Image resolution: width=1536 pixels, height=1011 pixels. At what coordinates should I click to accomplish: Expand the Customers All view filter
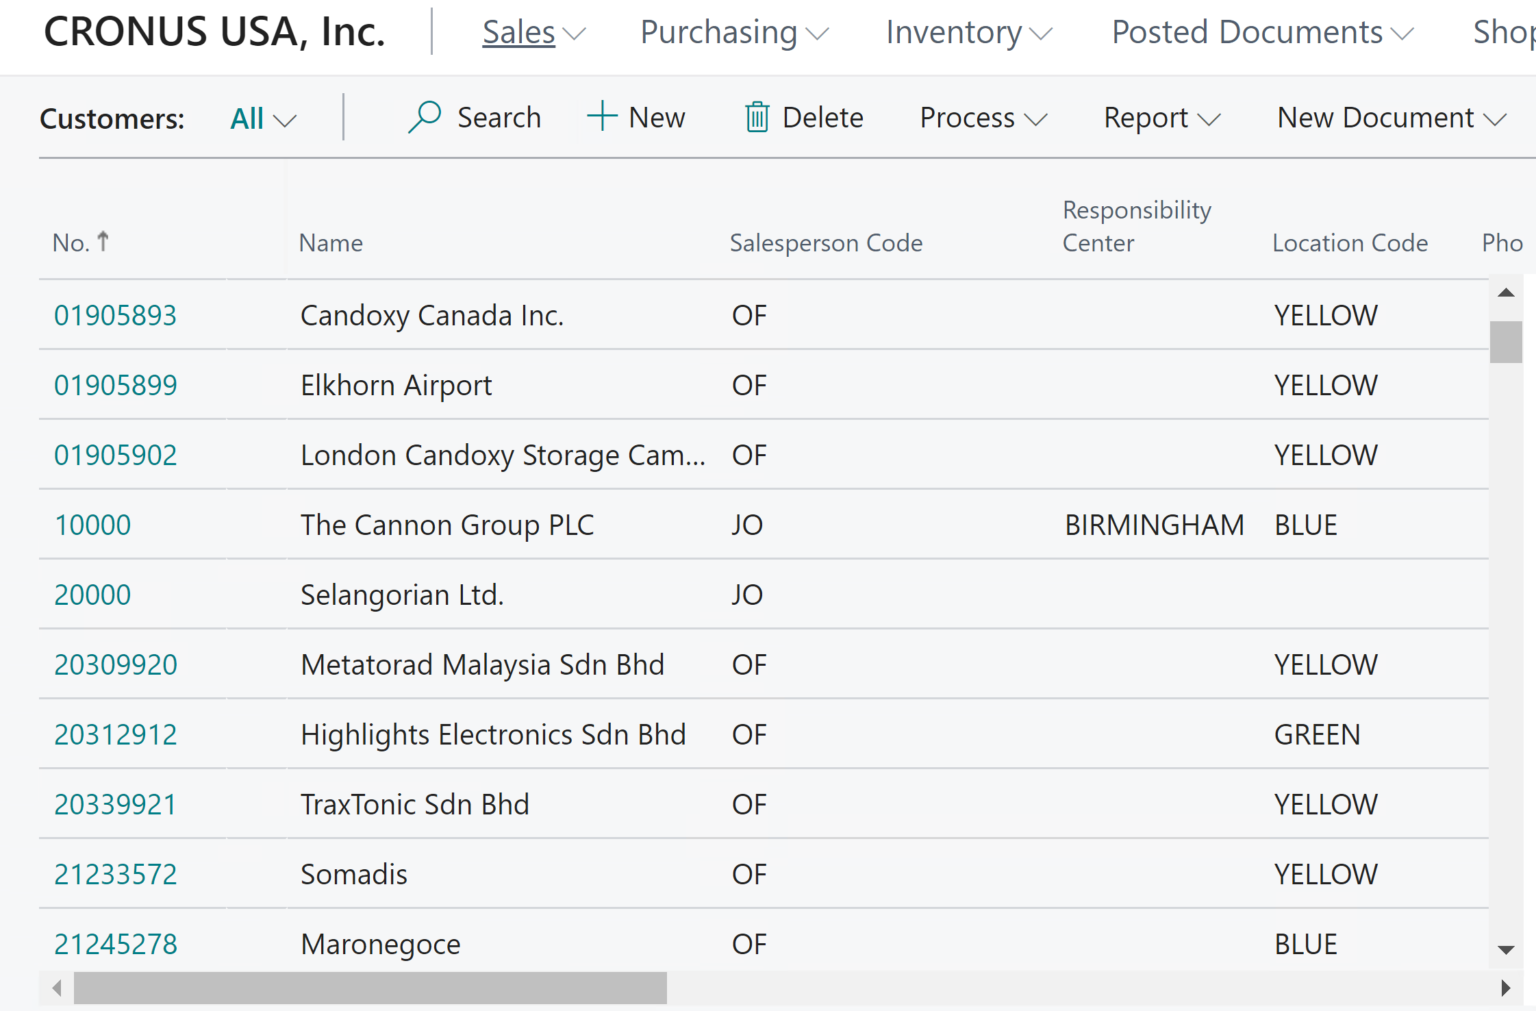click(x=263, y=119)
